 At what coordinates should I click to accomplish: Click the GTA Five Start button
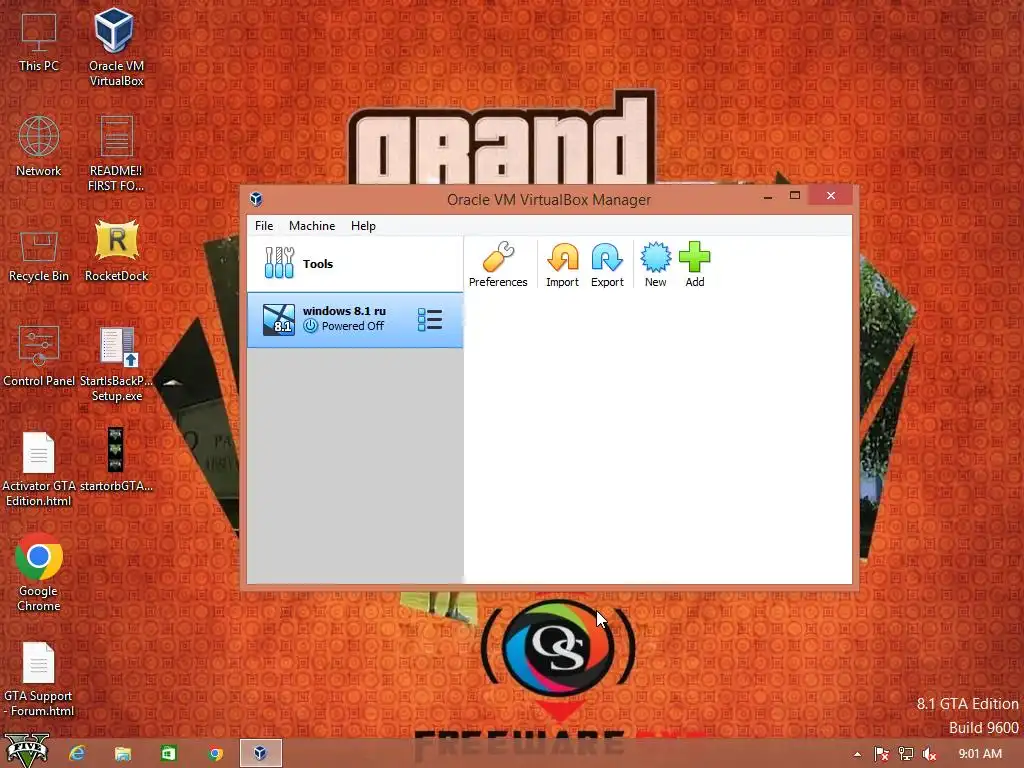point(27,751)
